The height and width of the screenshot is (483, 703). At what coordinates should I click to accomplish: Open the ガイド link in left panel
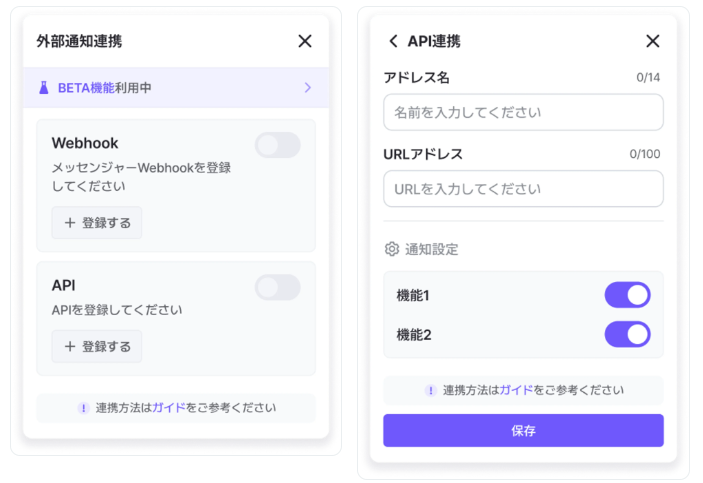[x=169, y=408]
